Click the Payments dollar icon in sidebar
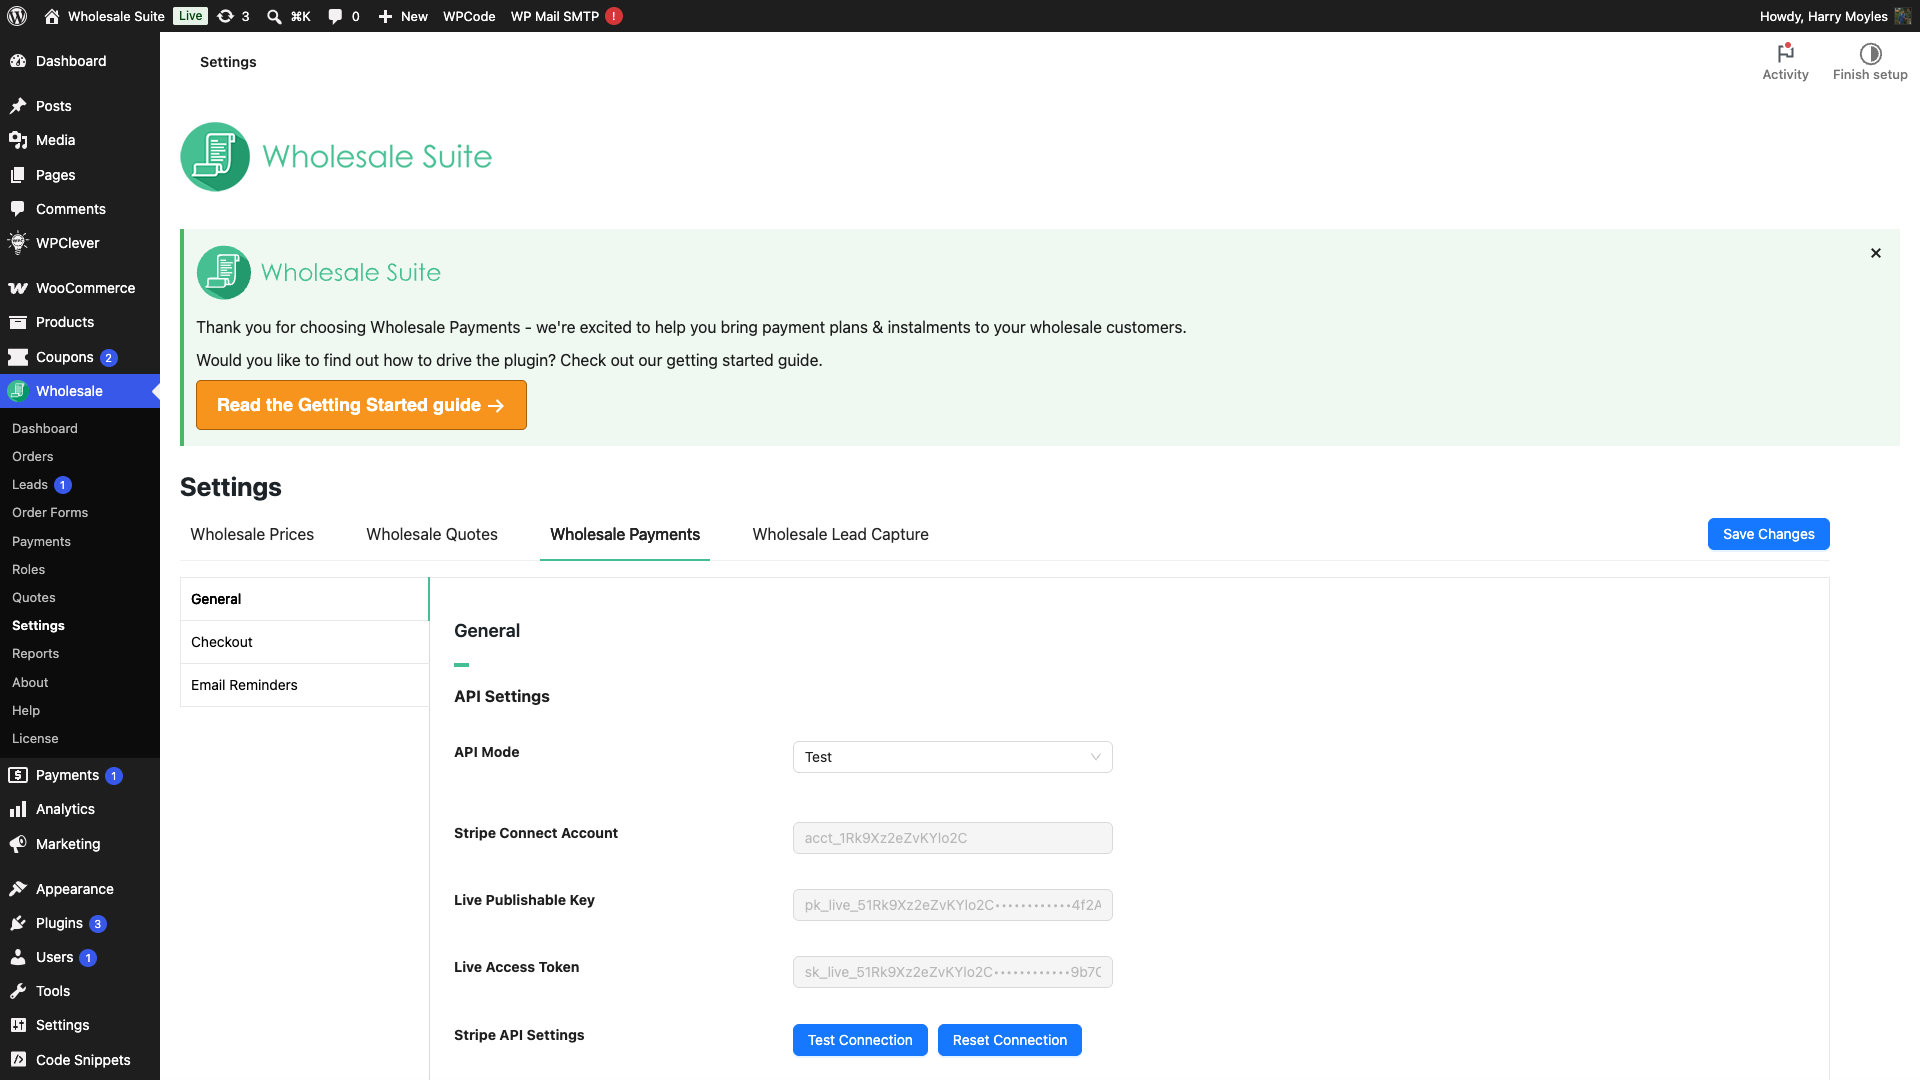1920x1080 pixels. point(18,775)
